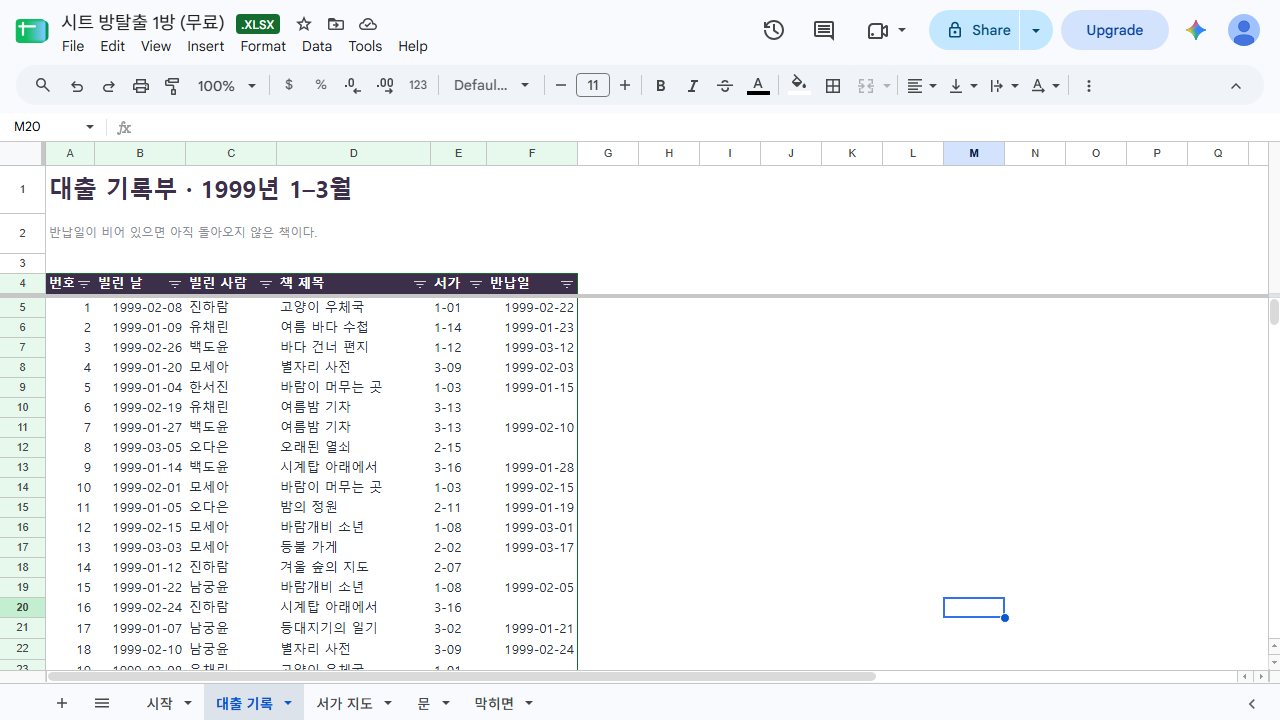Undo the last action
This screenshot has width=1280, height=720.
point(76,86)
